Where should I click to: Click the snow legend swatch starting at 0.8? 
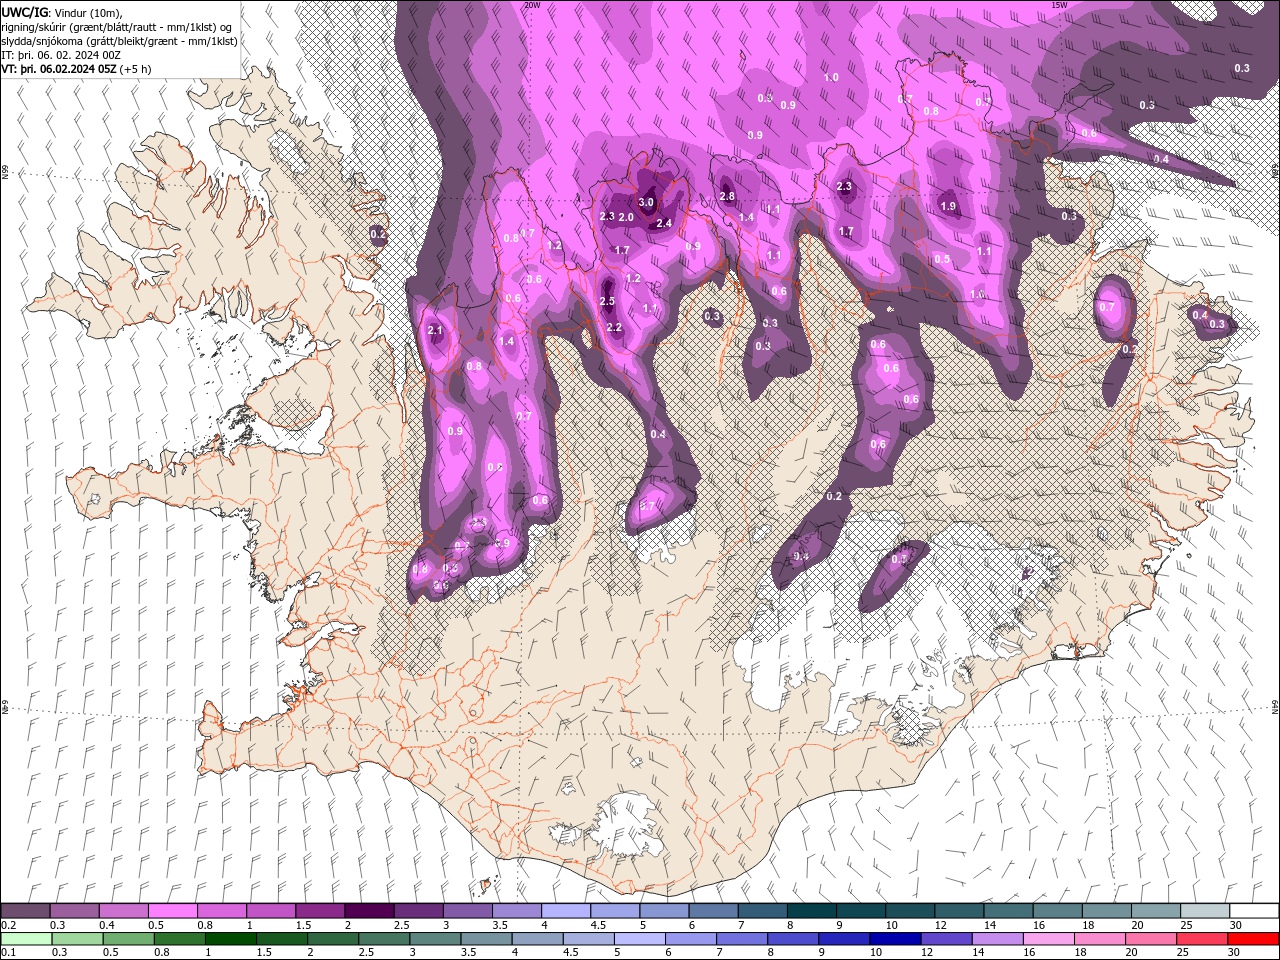coord(222,911)
